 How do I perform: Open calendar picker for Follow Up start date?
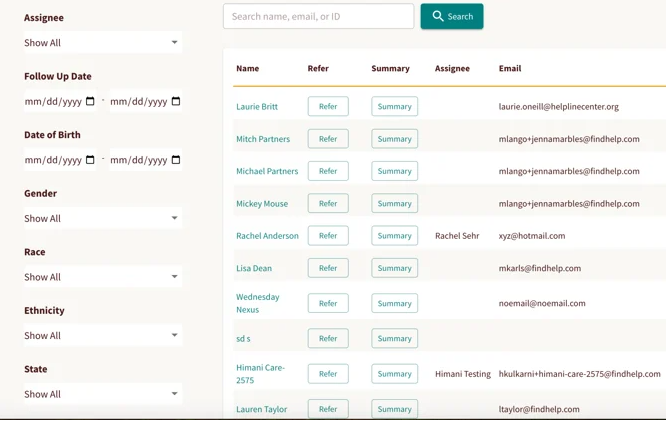[90, 101]
